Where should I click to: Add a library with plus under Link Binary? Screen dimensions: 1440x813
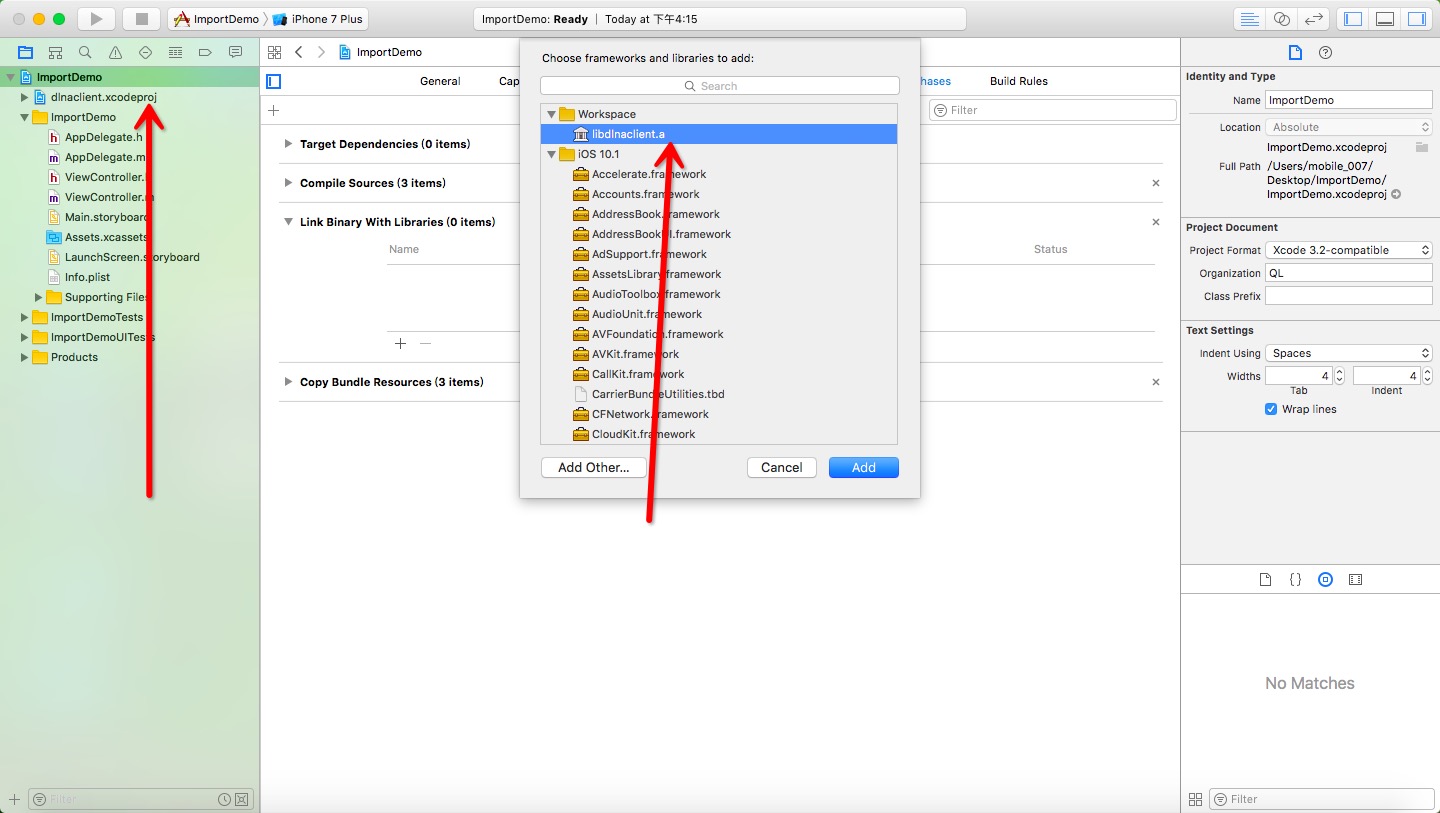click(x=400, y=343)
